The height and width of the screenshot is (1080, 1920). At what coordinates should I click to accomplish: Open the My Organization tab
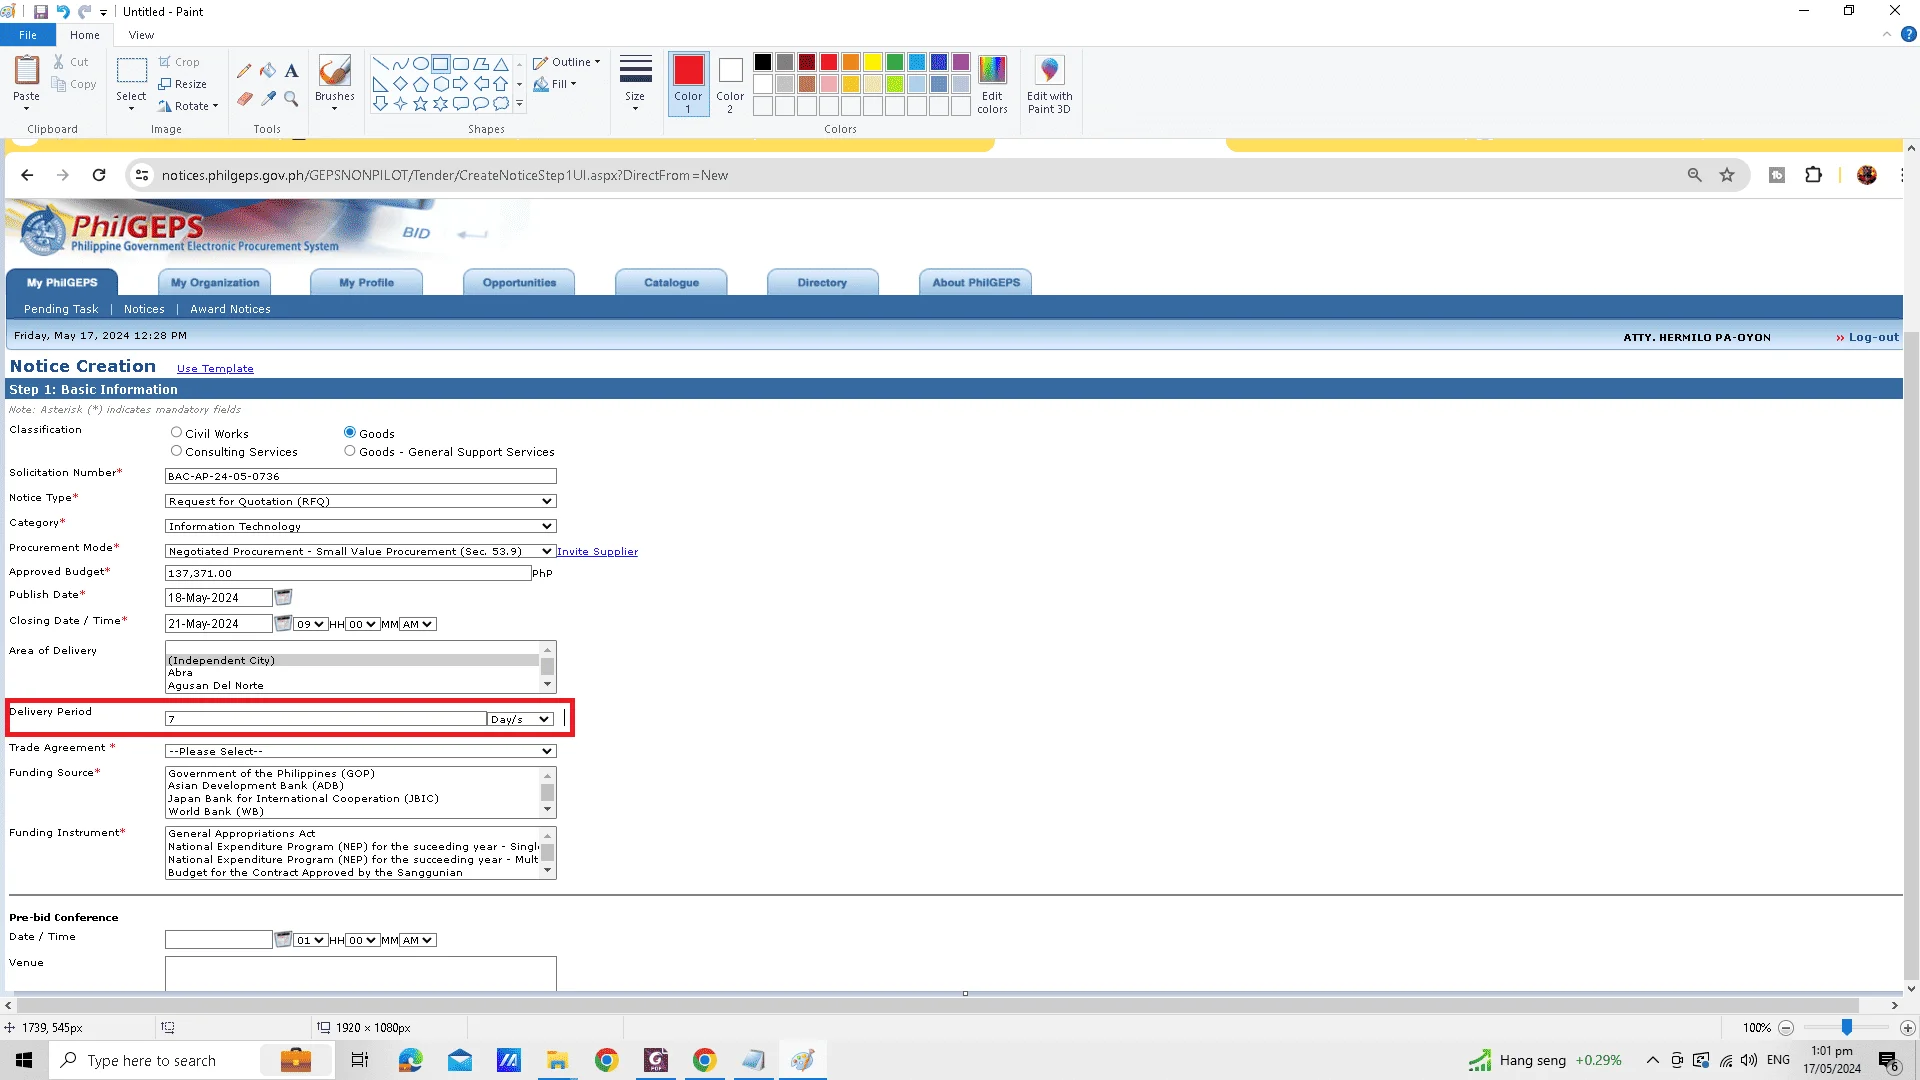coord(215,282)
